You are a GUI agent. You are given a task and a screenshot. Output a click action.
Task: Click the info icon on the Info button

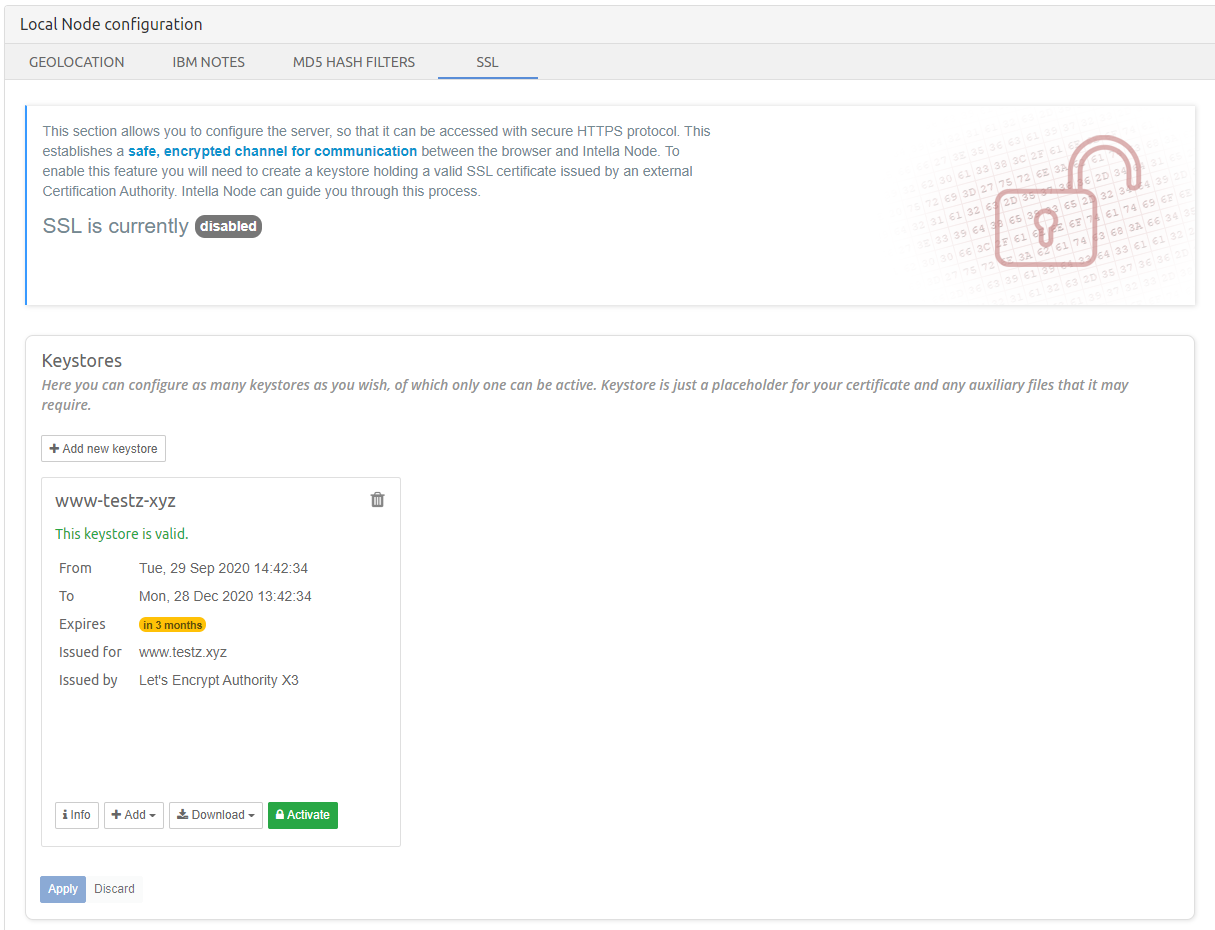(67, 815)
